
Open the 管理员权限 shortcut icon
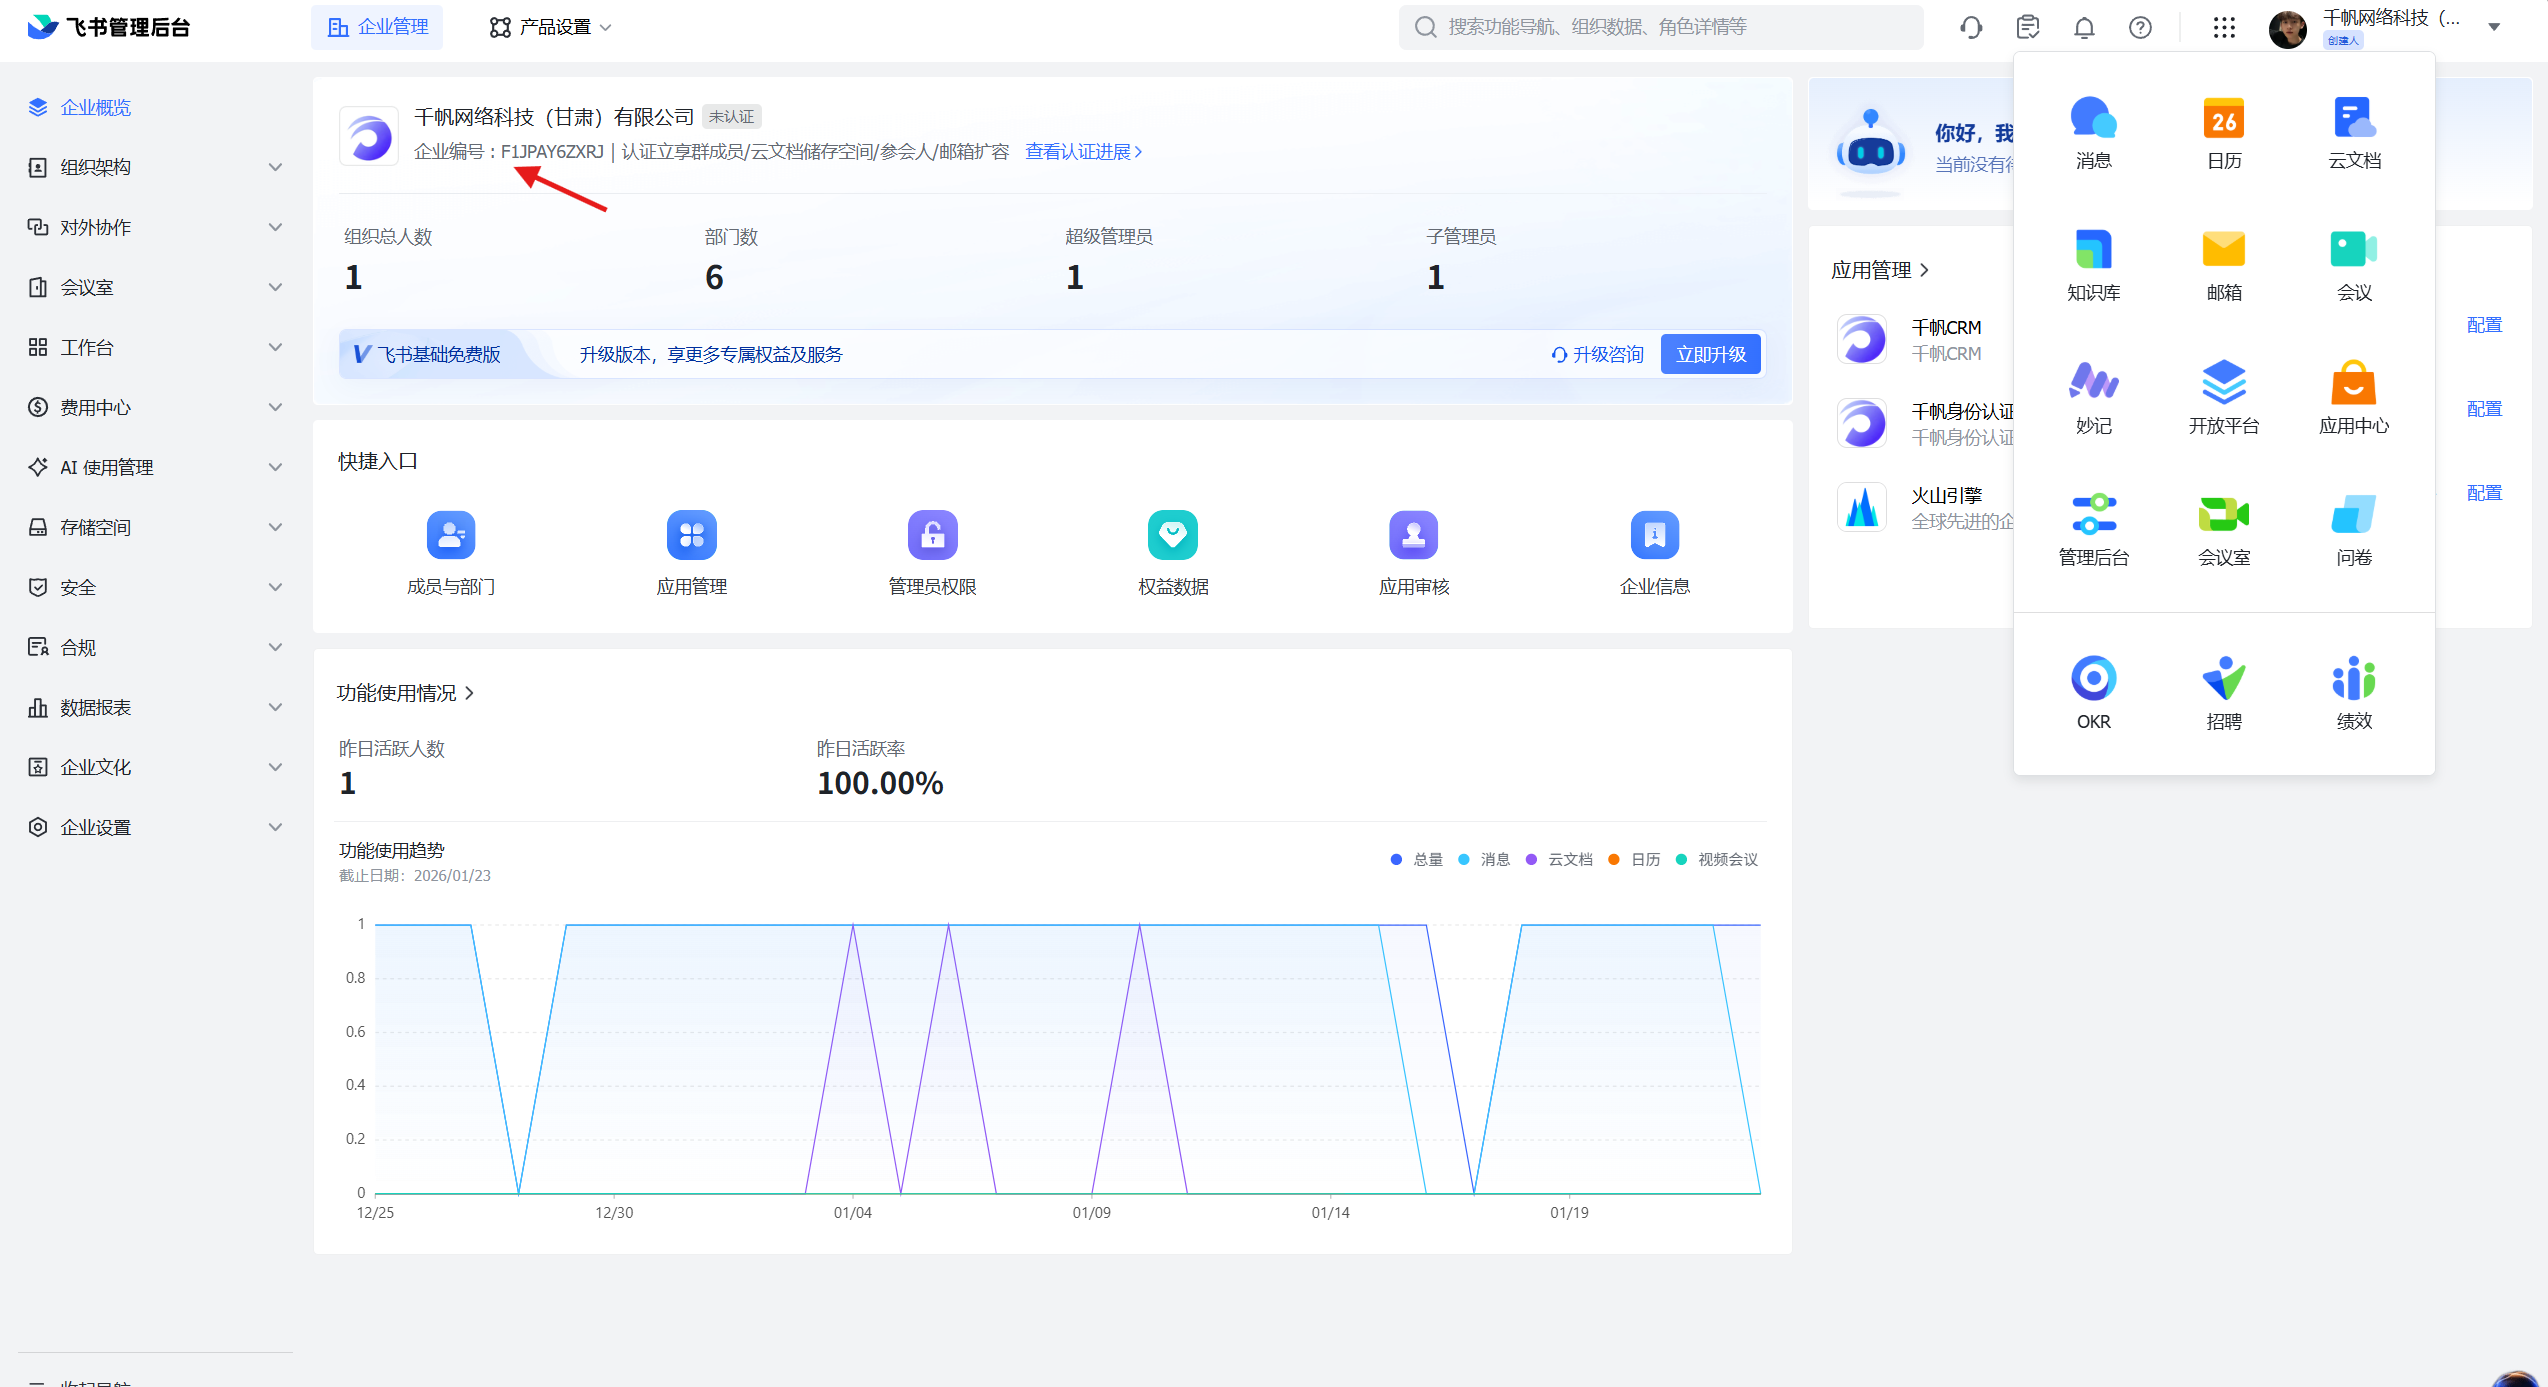[932, 535]
